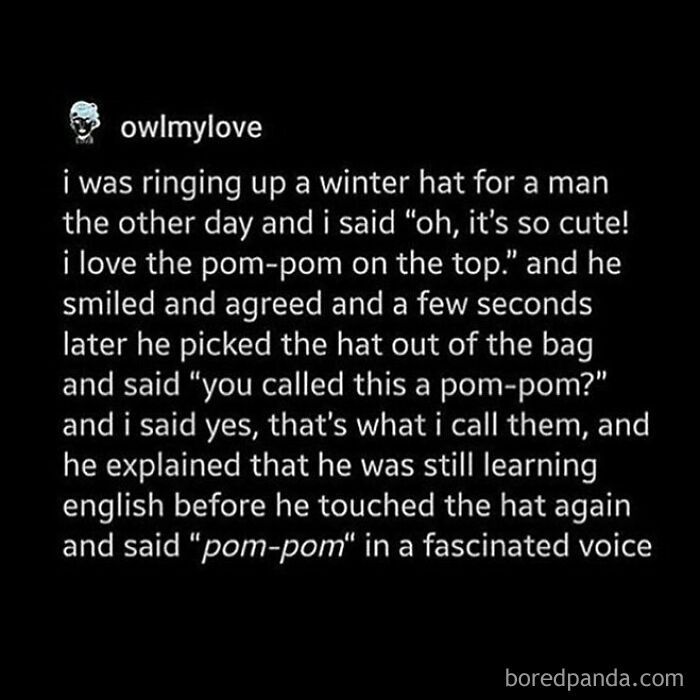Select the italic pom-pom text
This screenshot has height=700, width=700.
tap(274, 547)
